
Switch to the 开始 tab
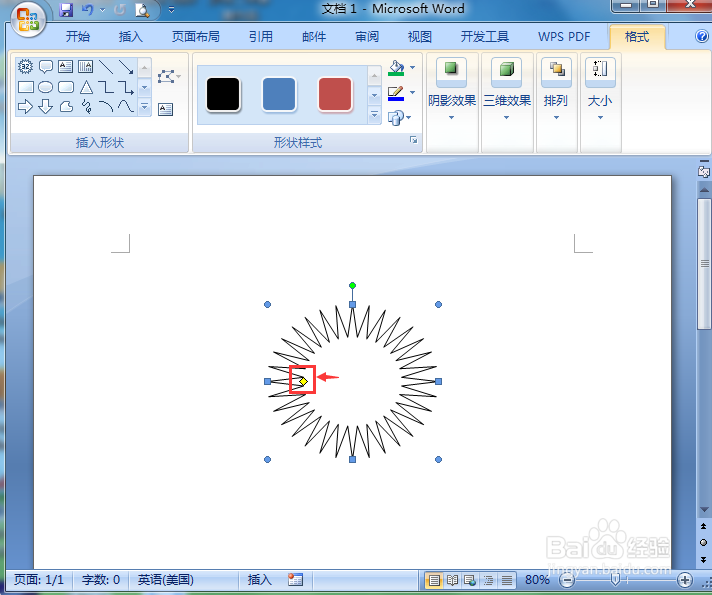(78, 36)
